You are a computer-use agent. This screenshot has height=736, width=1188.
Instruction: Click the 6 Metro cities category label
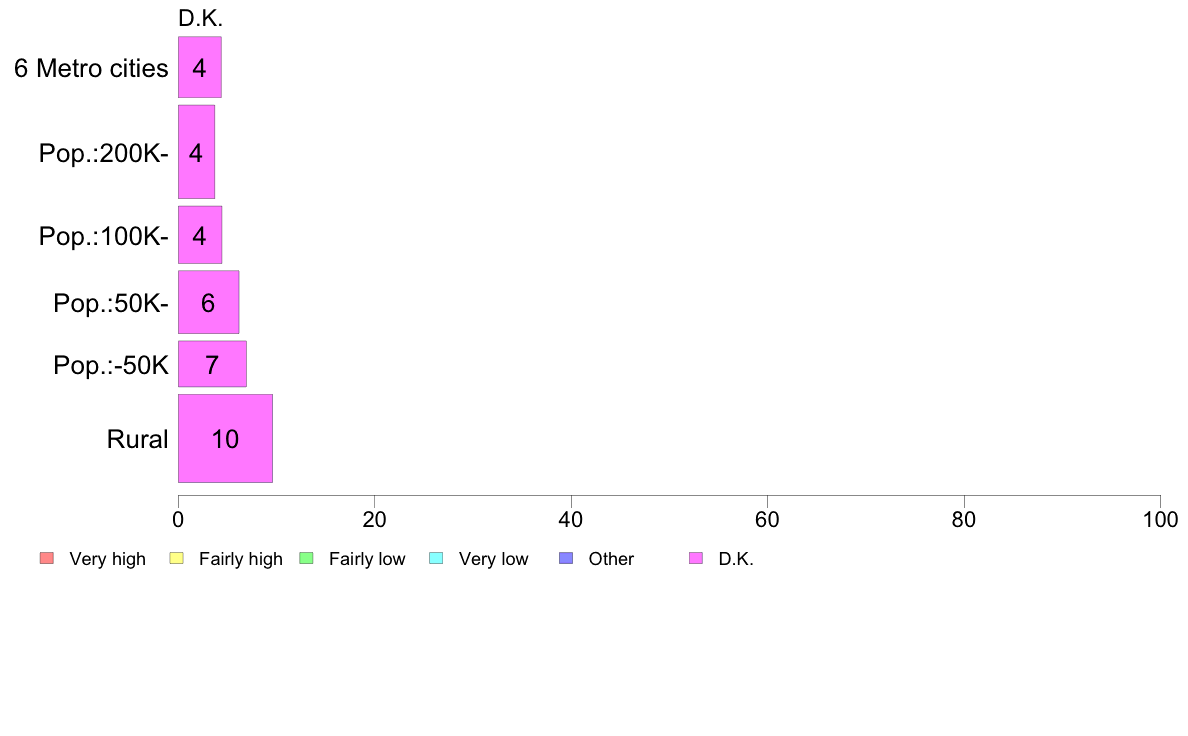tap(91, 68)
